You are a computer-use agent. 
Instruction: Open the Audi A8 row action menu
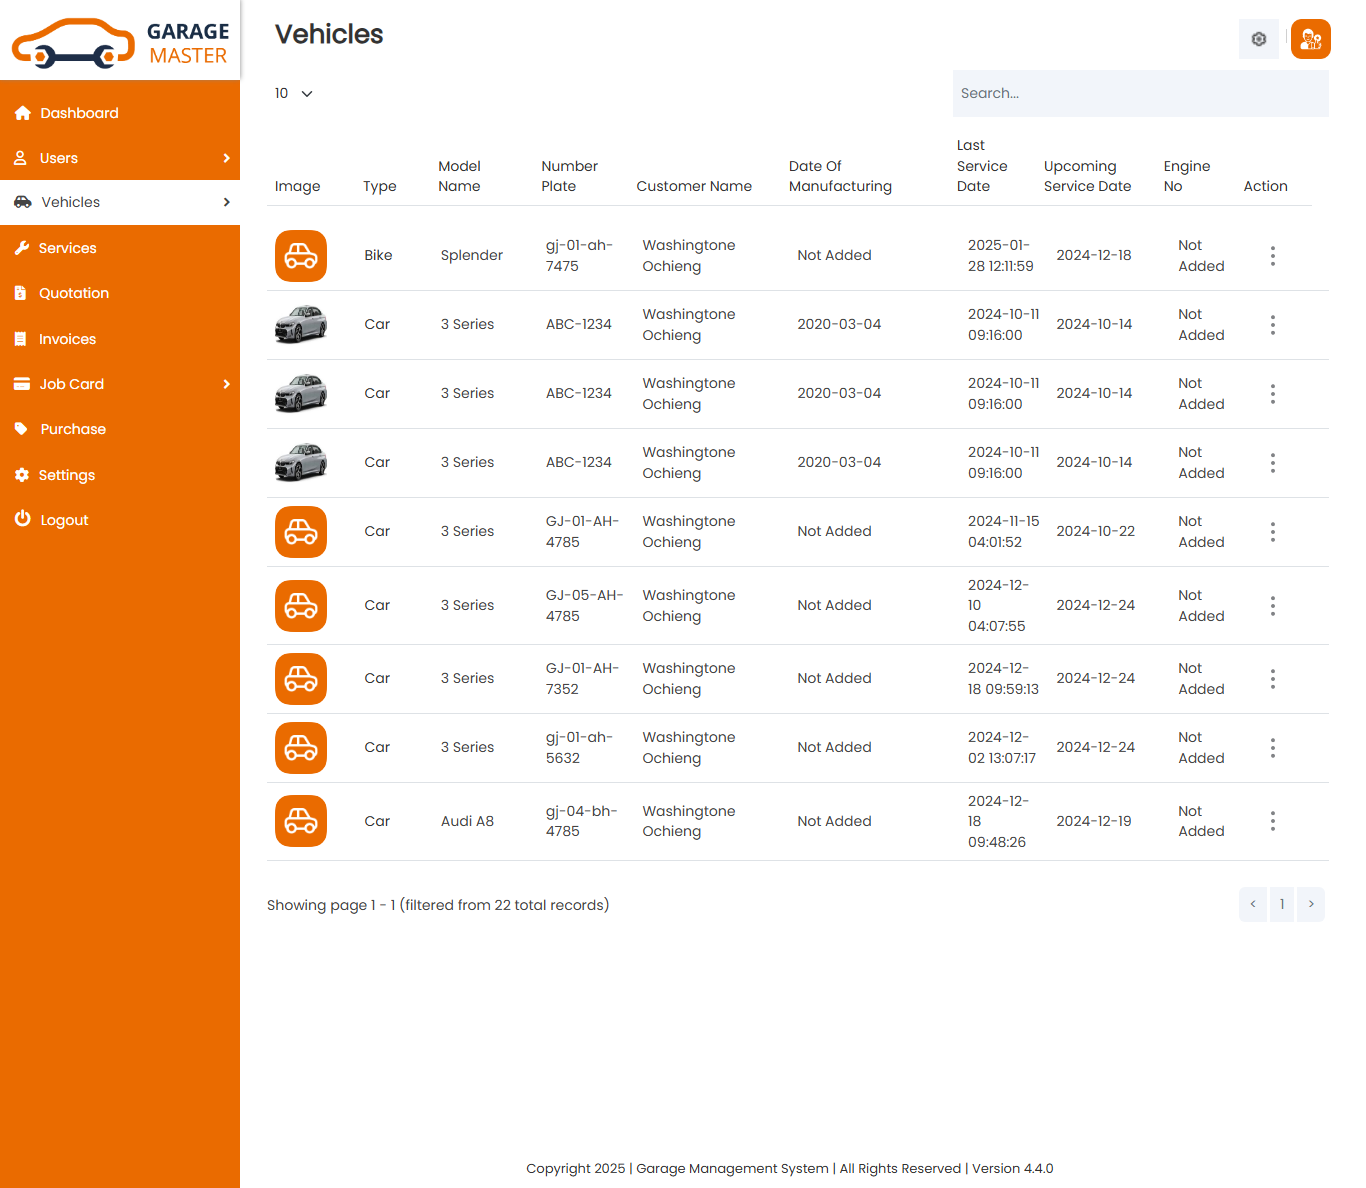pyautogui.click(x=1272, y=821)
